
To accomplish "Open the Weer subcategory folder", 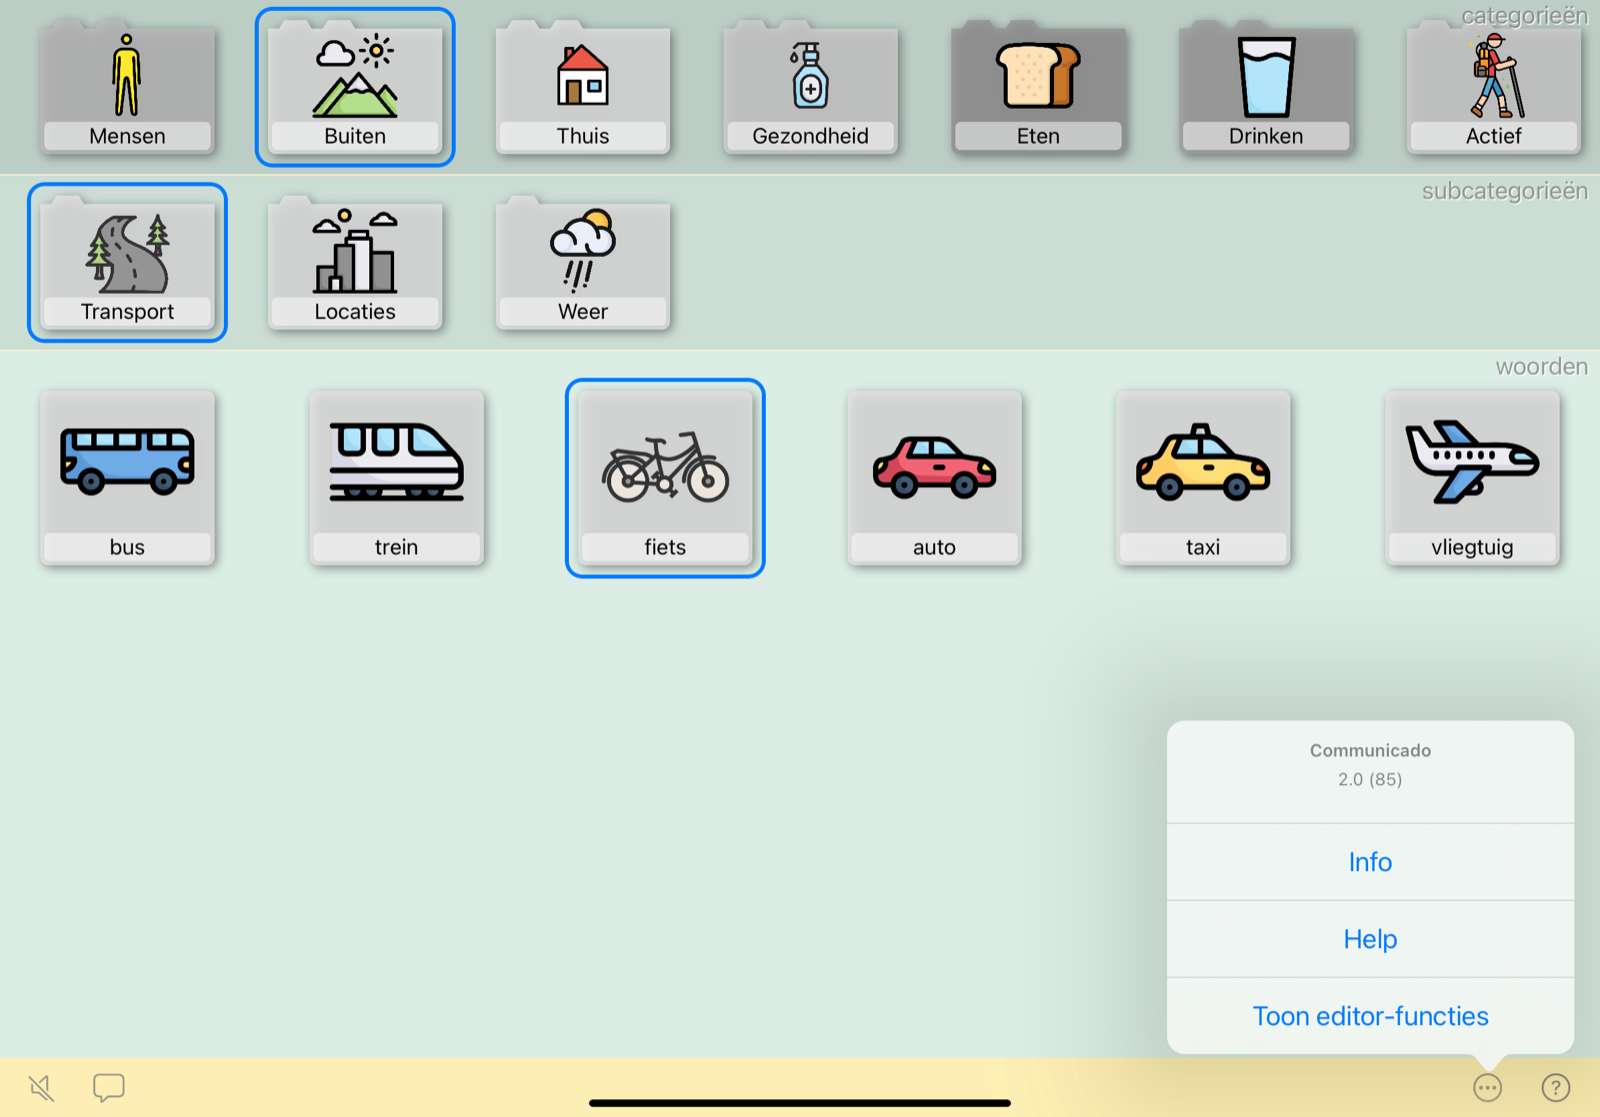I will (x=583, y=265).
